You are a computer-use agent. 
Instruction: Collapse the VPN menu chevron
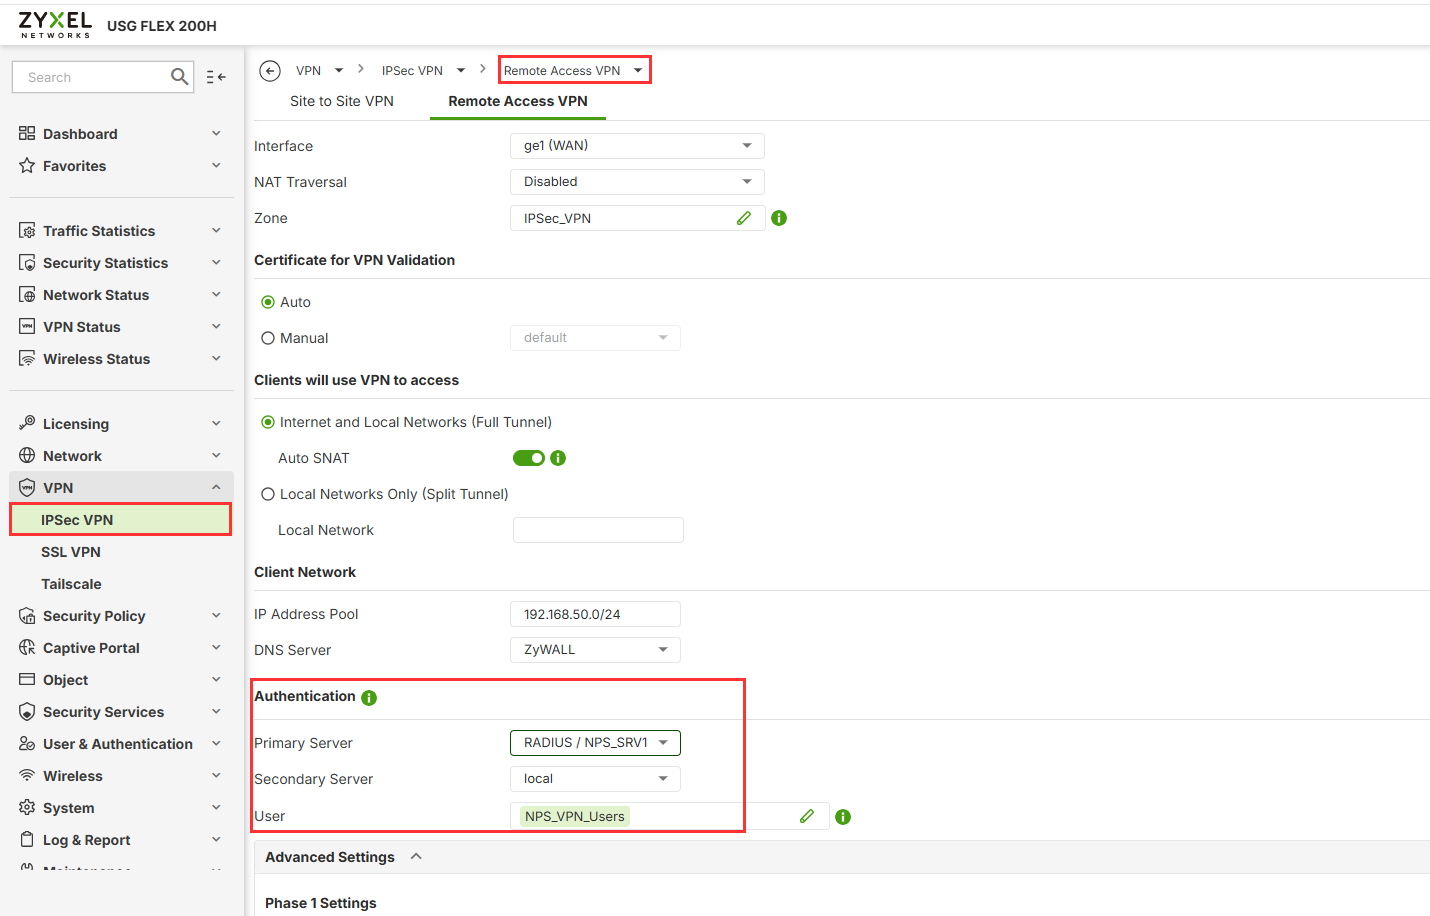(216, 488)
